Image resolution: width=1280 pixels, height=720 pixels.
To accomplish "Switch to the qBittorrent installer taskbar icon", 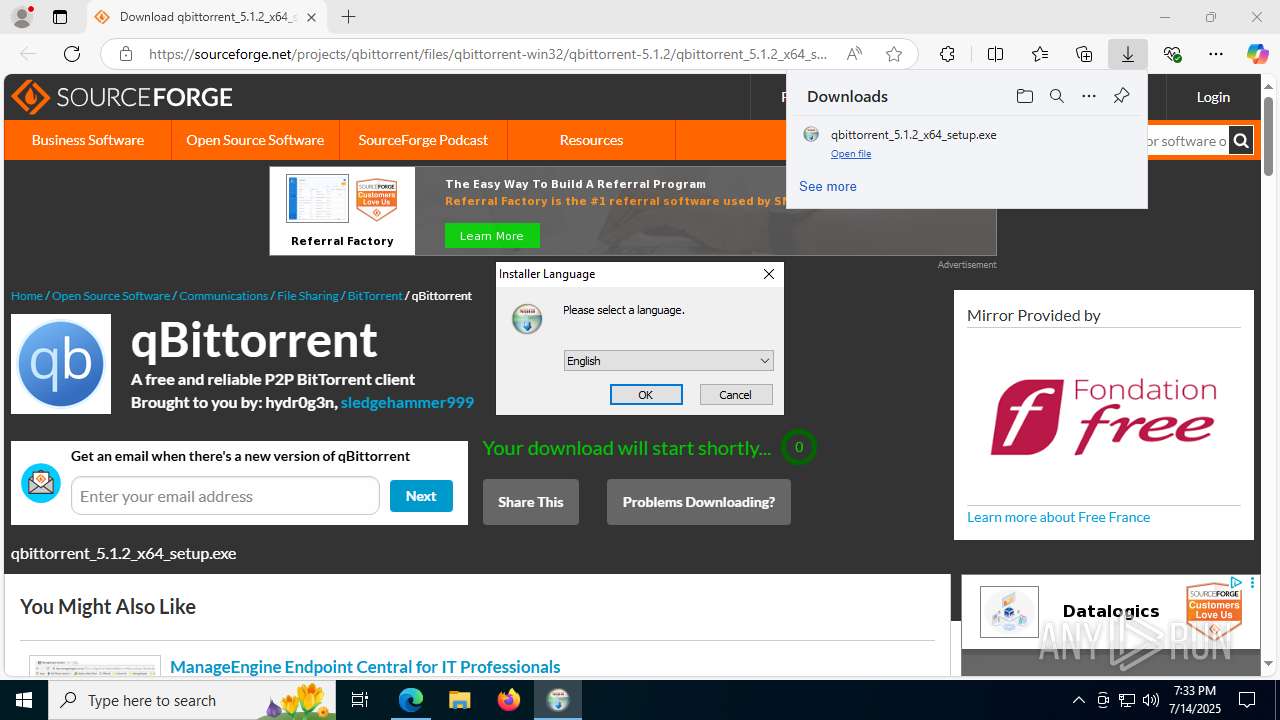I will 558,700.
